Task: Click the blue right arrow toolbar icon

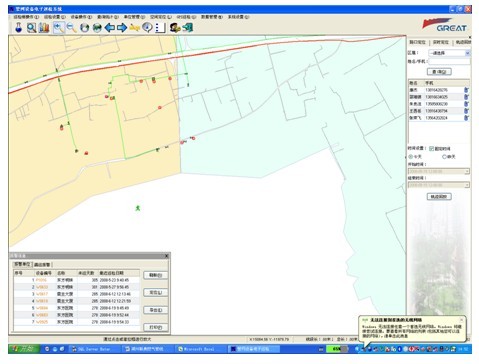Action: [x=122, y=28]
